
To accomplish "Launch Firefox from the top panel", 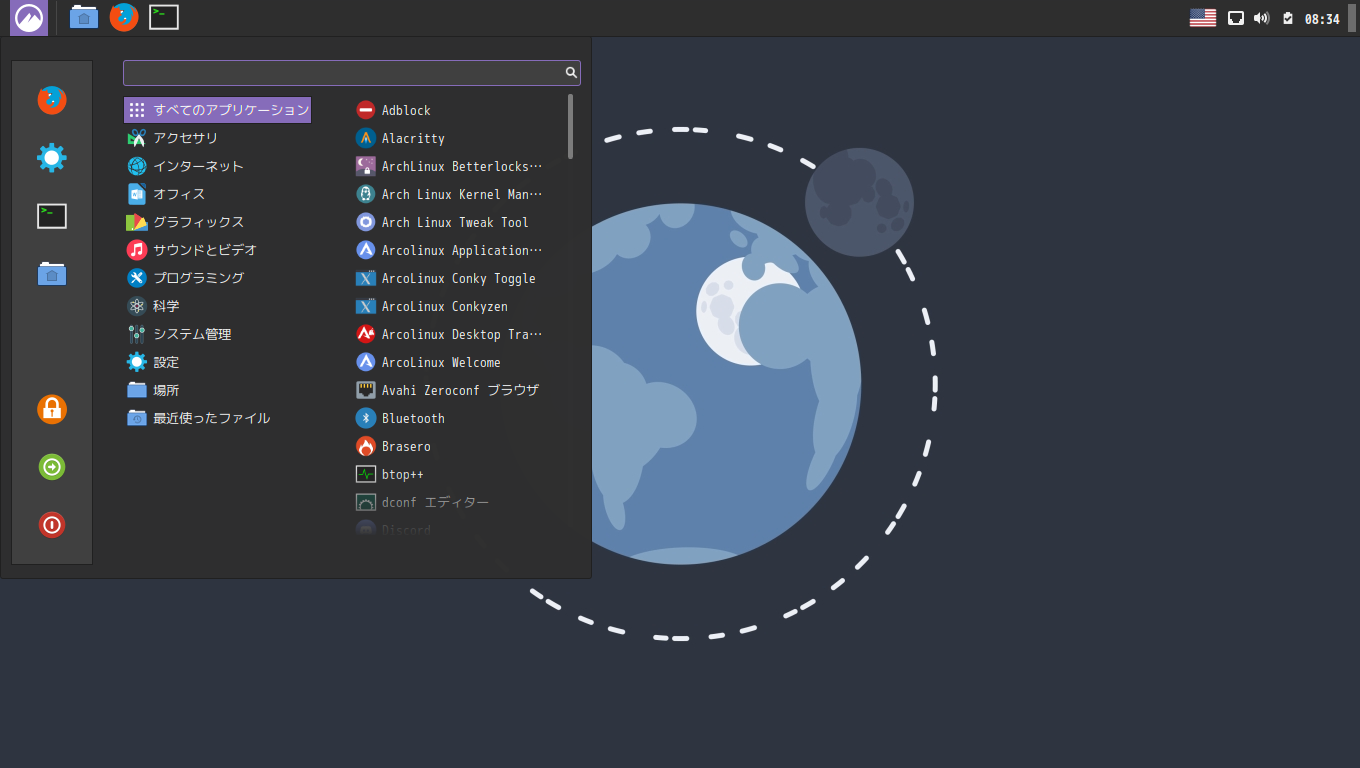I will click(x=124, y=17).
